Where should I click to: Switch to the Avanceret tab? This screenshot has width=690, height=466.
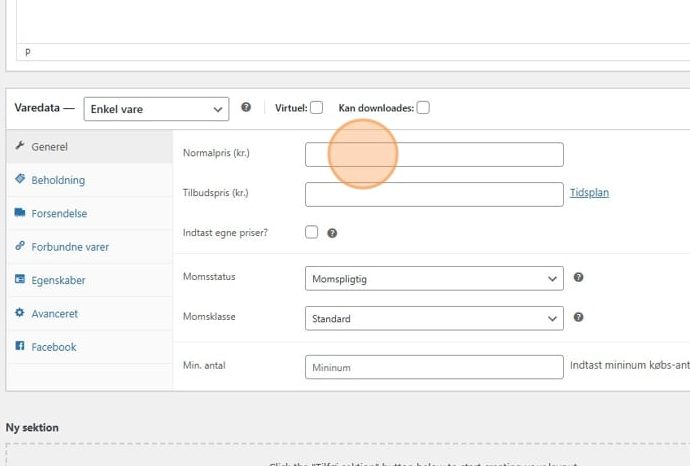(x=90, y=314)
